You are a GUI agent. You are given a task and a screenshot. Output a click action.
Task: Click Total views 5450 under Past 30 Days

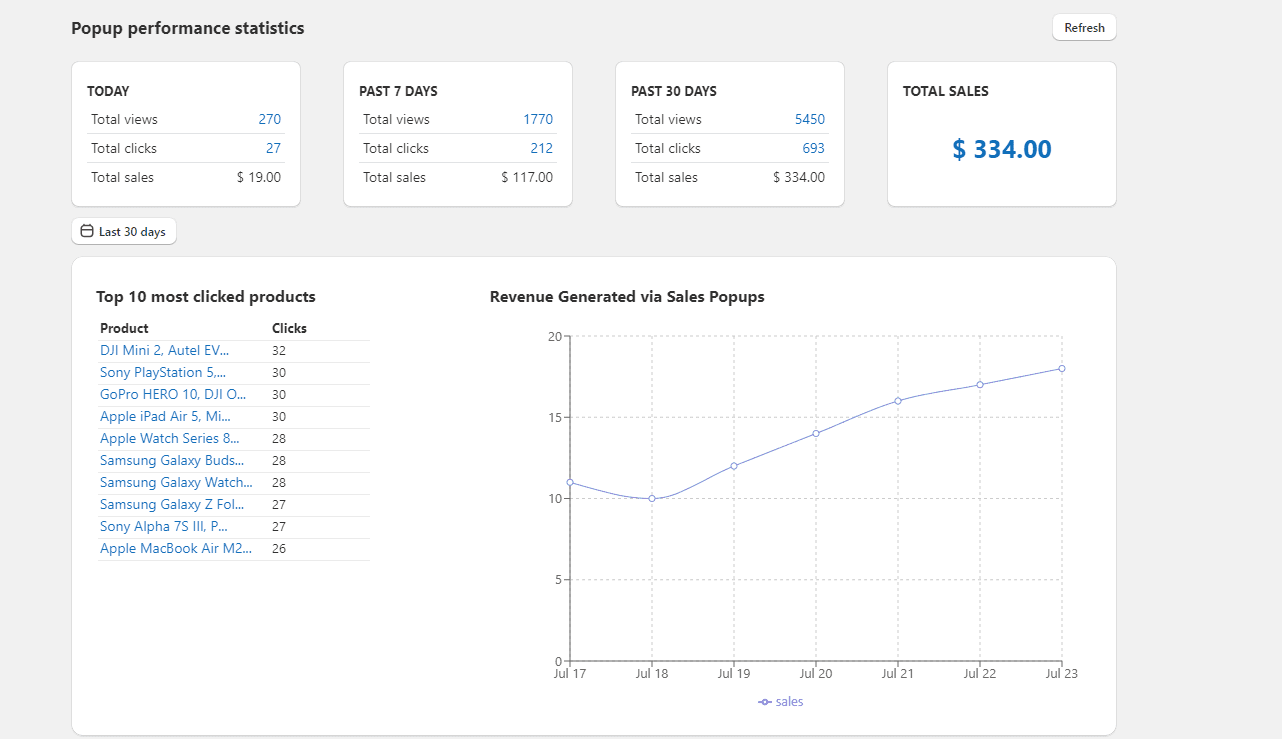pyautogui.click(x=812, y=119)
